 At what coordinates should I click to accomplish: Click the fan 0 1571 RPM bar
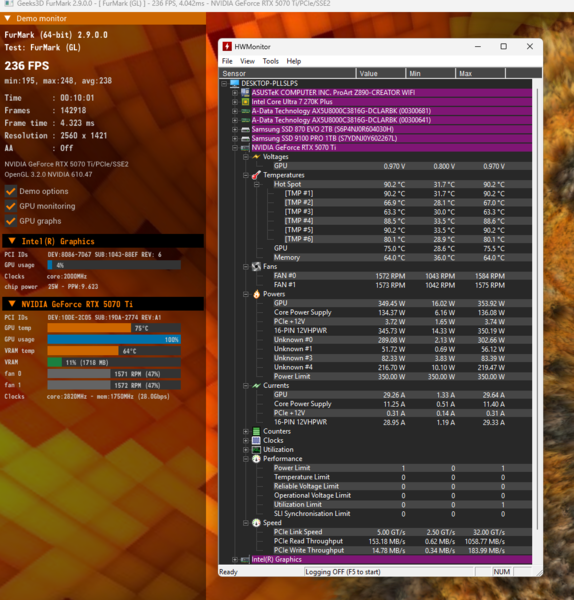(x=114, y=374)
